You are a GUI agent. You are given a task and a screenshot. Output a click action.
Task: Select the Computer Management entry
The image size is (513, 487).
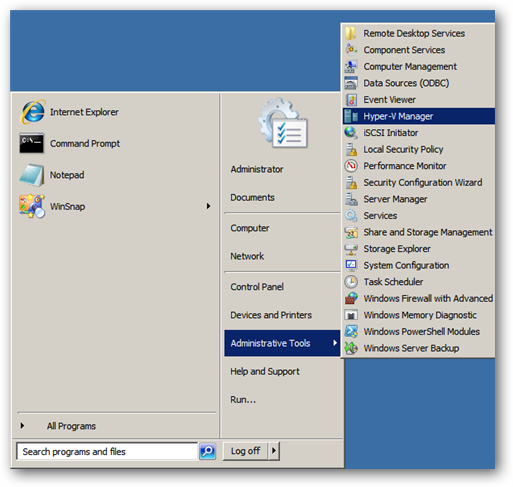(x=419, y=66)
